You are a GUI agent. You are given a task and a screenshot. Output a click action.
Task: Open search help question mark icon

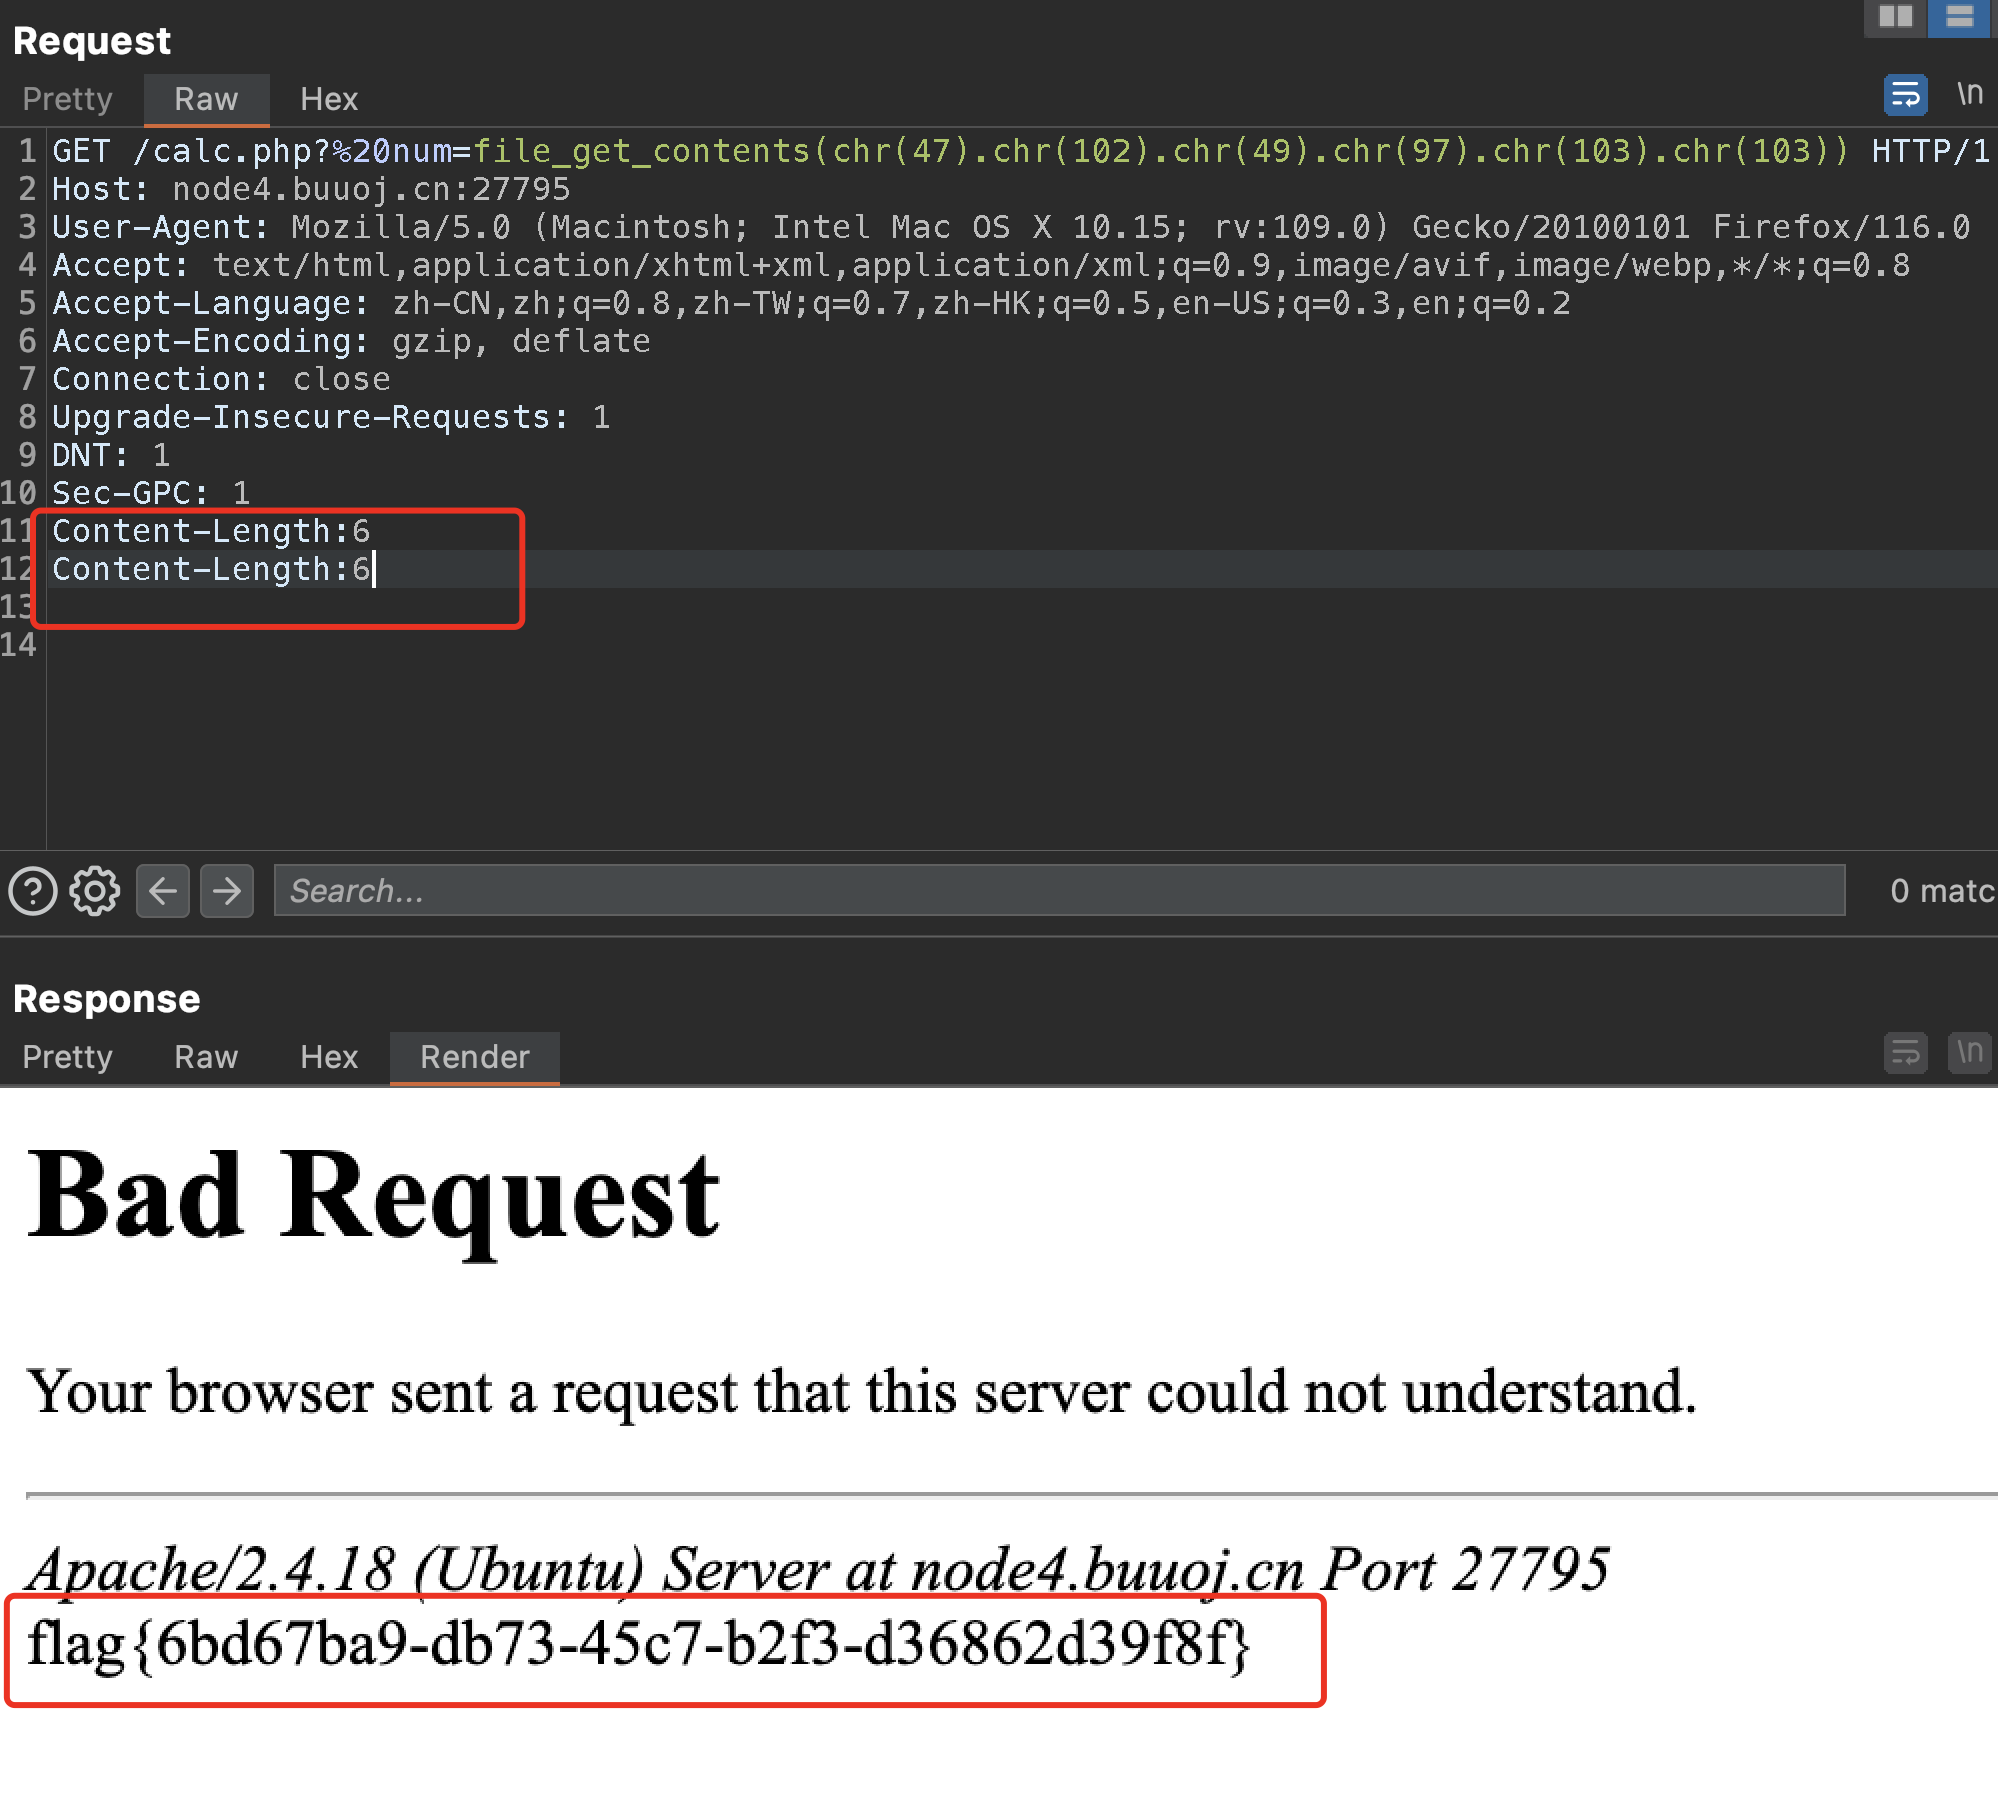pos(33,891)
